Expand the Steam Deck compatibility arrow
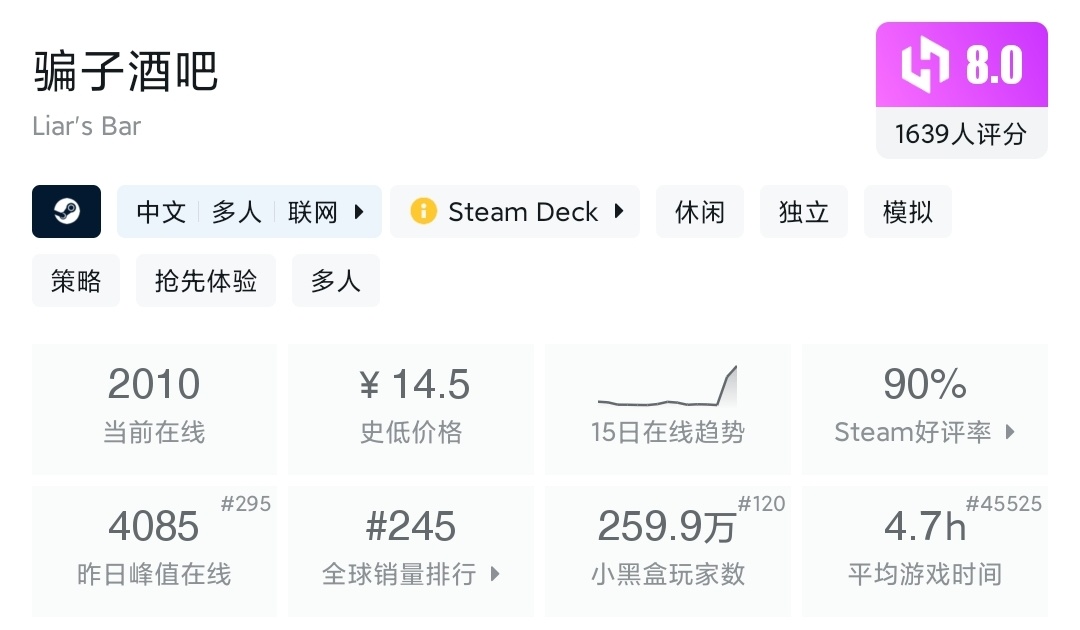Viewport: 1080px width, 630px height. coord(619,212)
